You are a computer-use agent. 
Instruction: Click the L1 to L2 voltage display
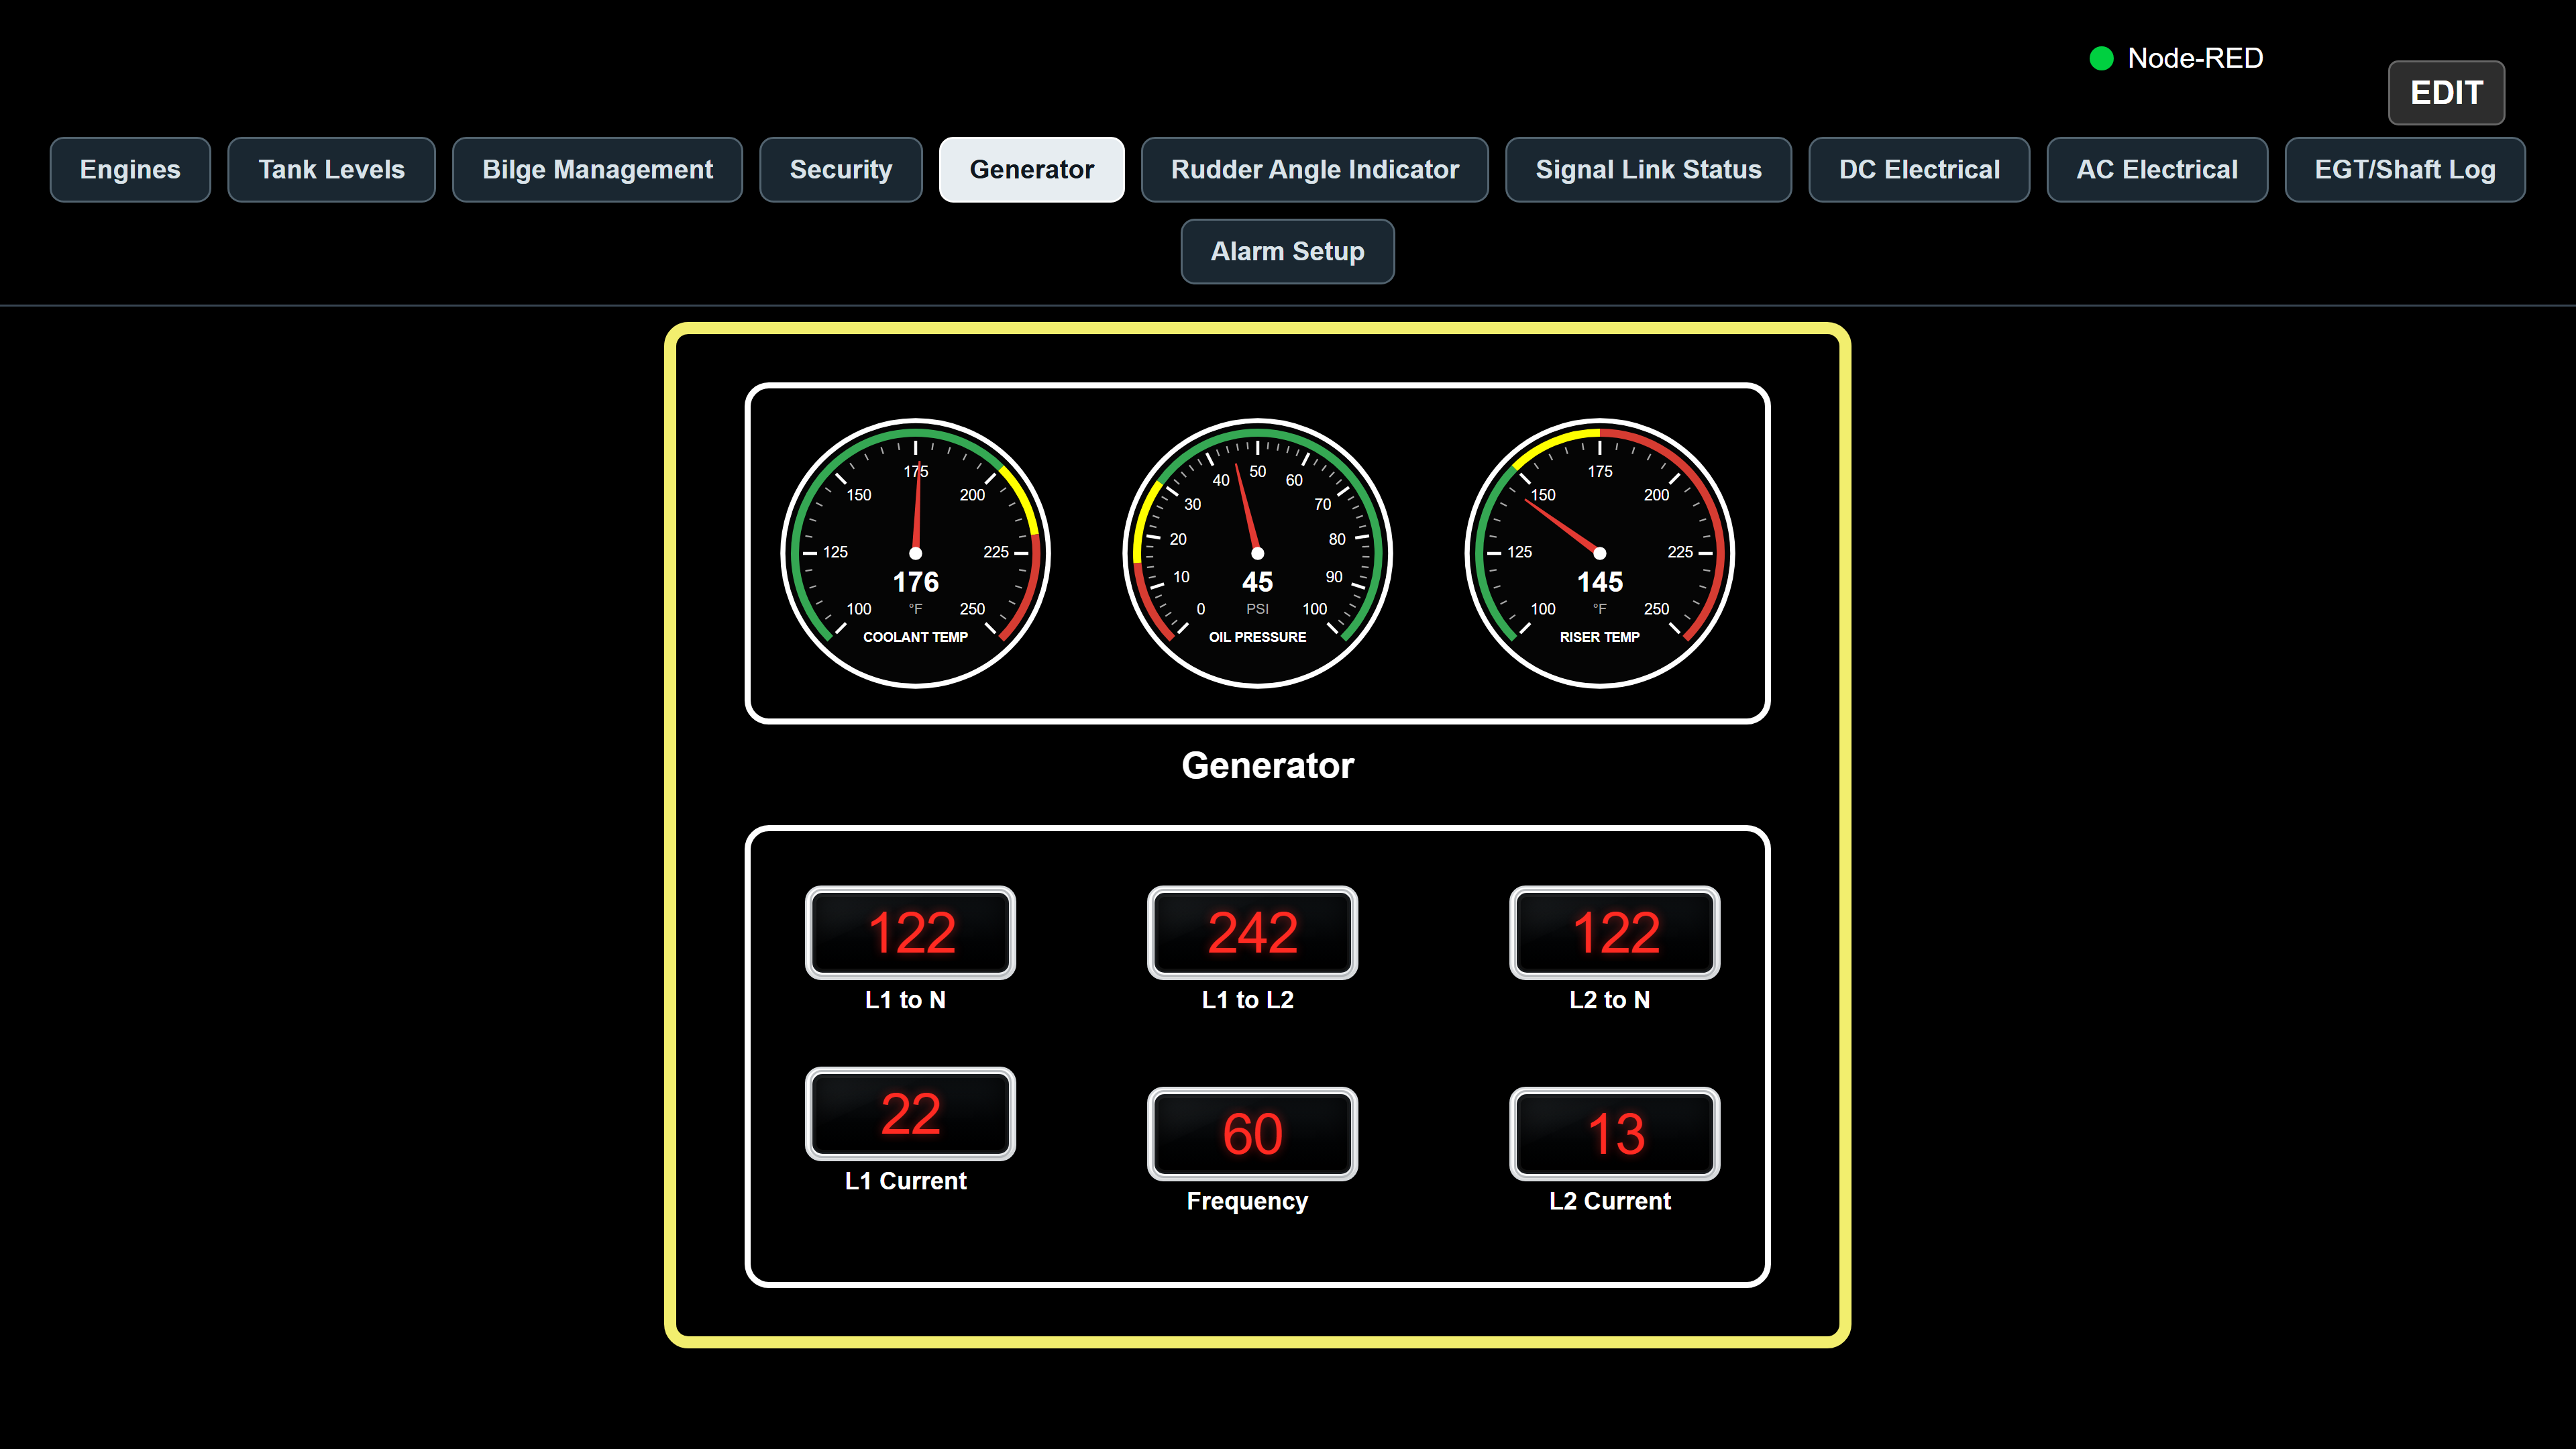tap(1252, 932)
